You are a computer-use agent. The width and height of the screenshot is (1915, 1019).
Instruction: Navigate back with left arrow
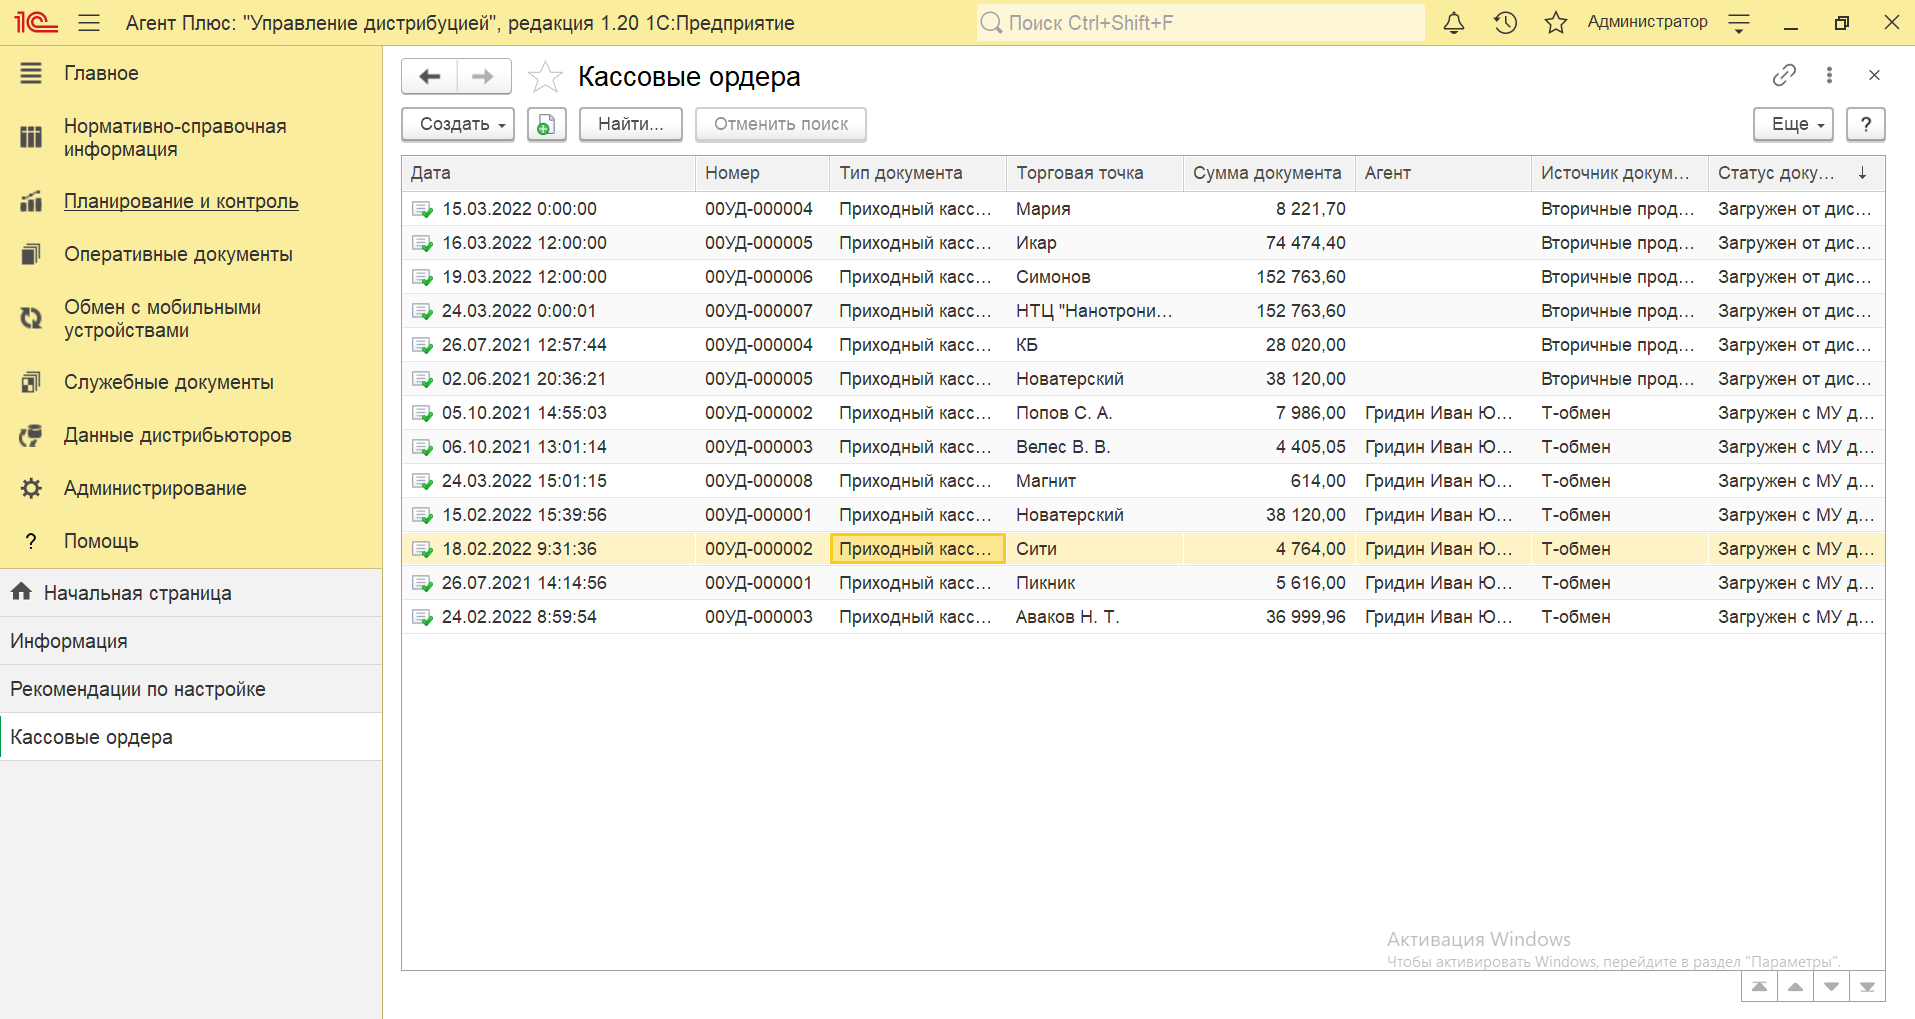tap(430, 76)
